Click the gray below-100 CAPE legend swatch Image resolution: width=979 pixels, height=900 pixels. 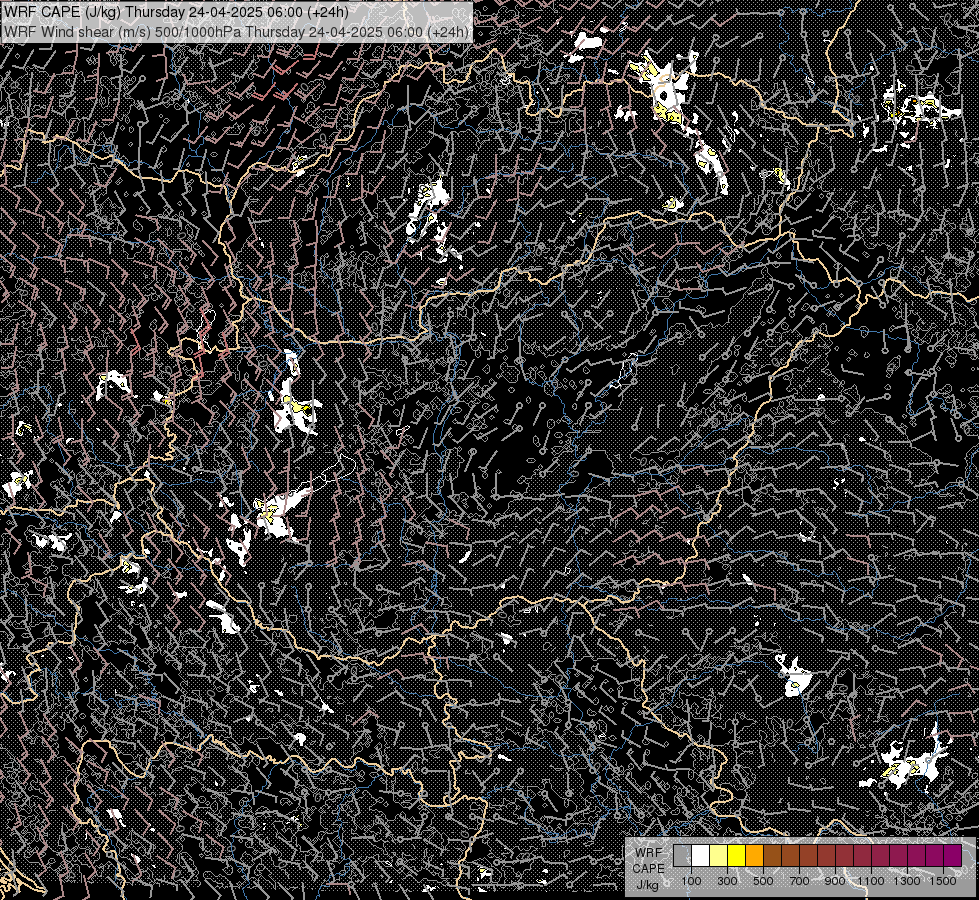(x=682, y=855)
